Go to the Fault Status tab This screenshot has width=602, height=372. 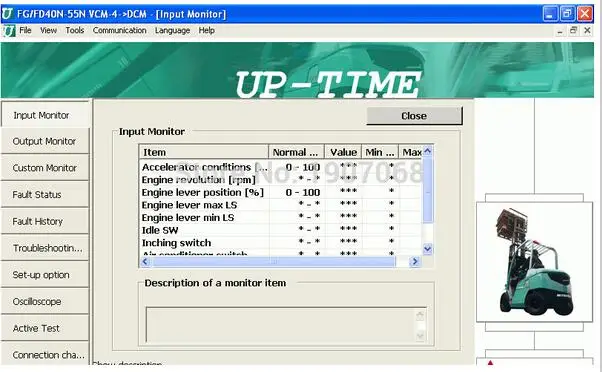(45, 195)
